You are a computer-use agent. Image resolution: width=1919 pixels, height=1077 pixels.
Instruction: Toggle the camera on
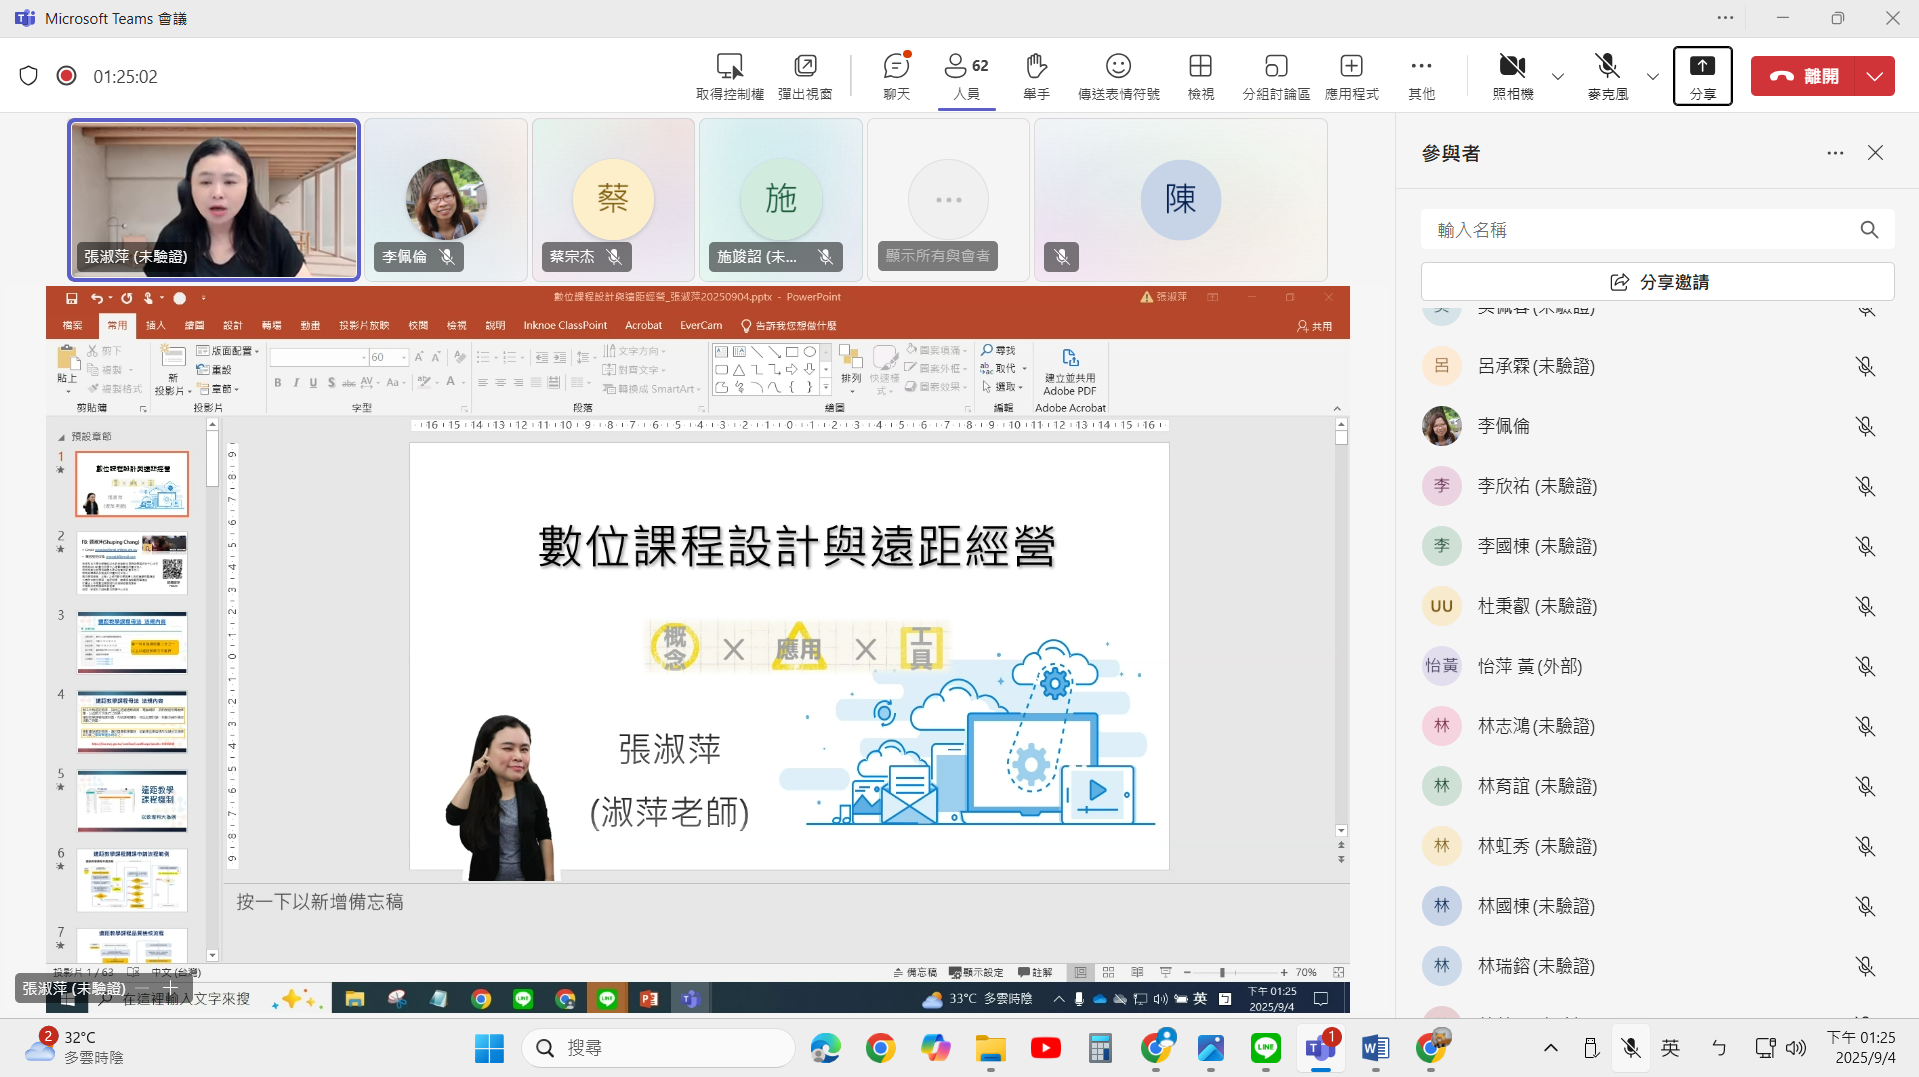(1512, 76)
